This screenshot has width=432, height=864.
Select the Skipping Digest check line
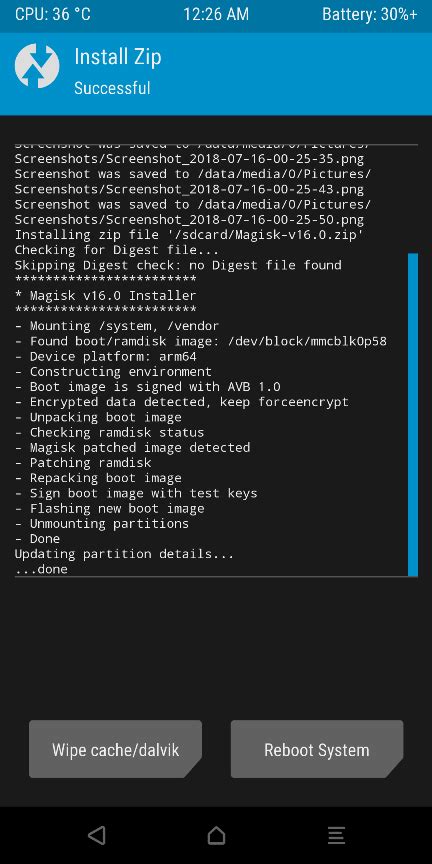point(178,265)
